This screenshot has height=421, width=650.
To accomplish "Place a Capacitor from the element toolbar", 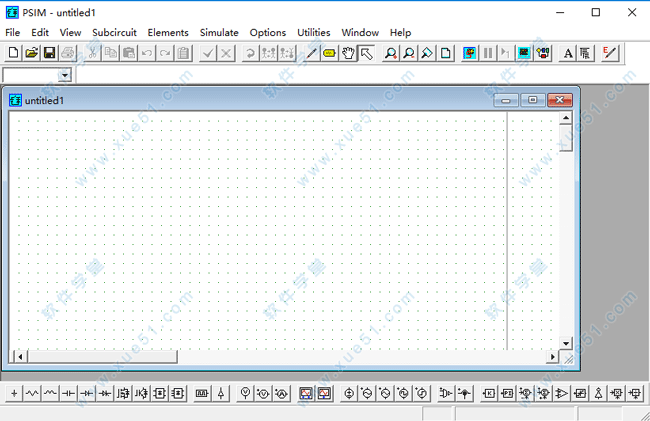I will tap(68, 393).
